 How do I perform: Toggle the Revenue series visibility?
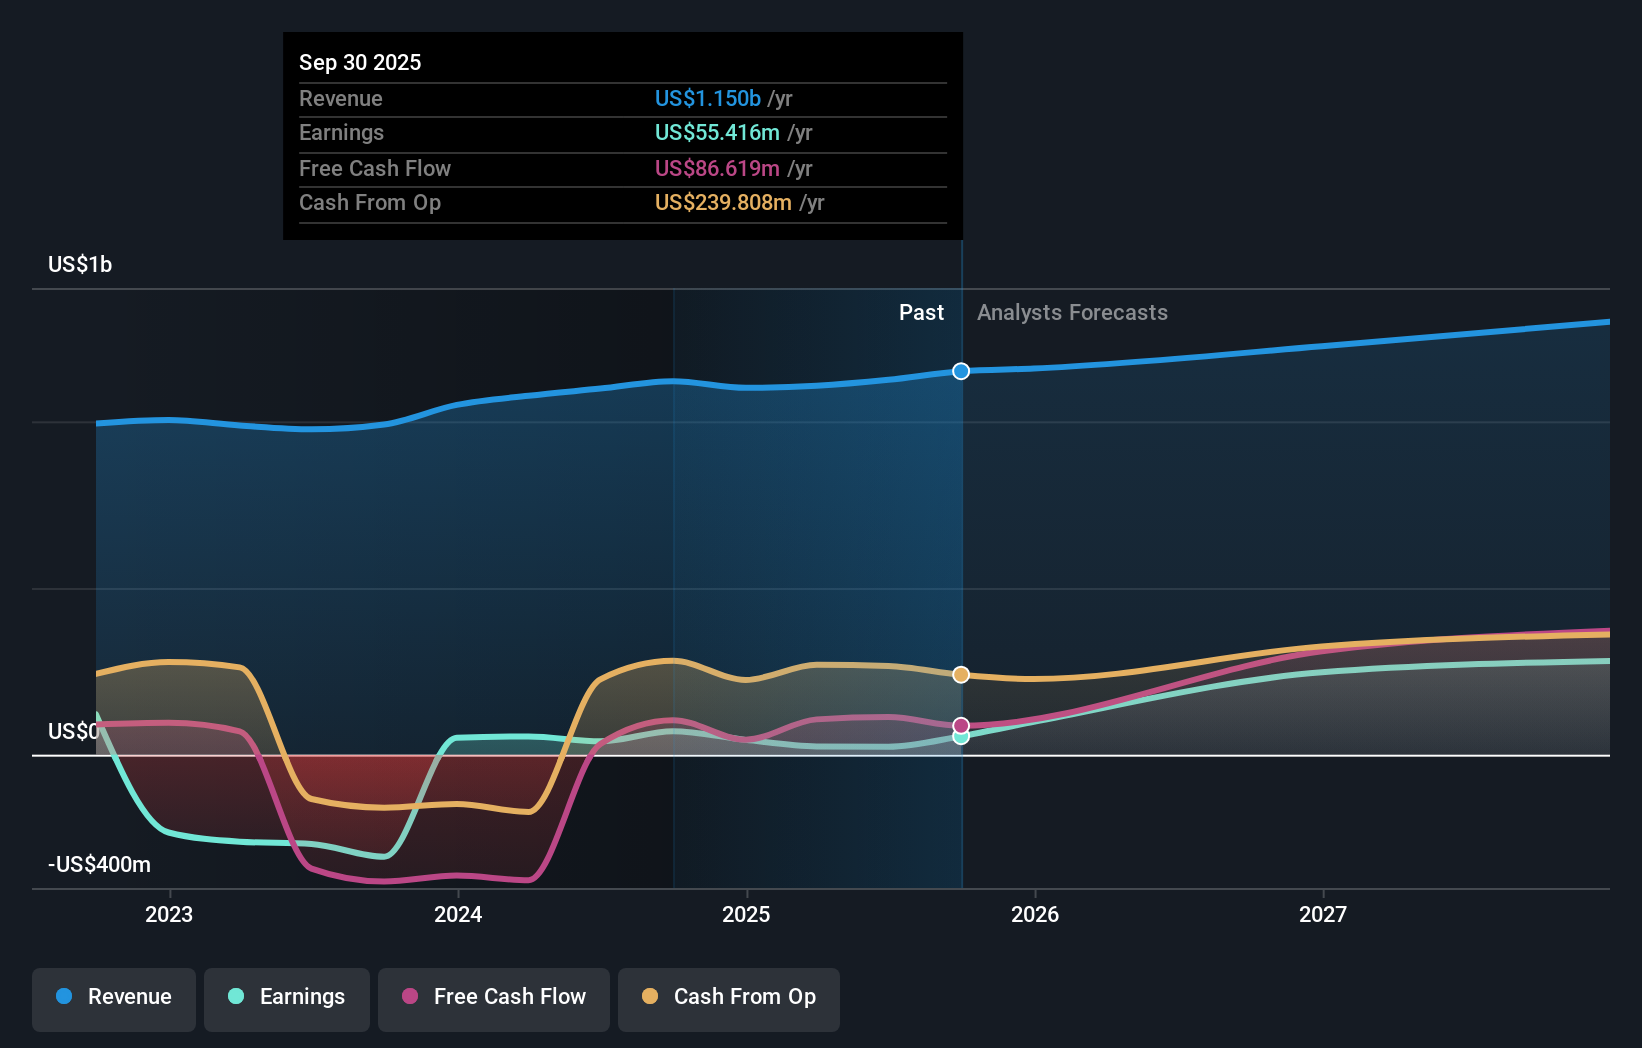point(113,997)
